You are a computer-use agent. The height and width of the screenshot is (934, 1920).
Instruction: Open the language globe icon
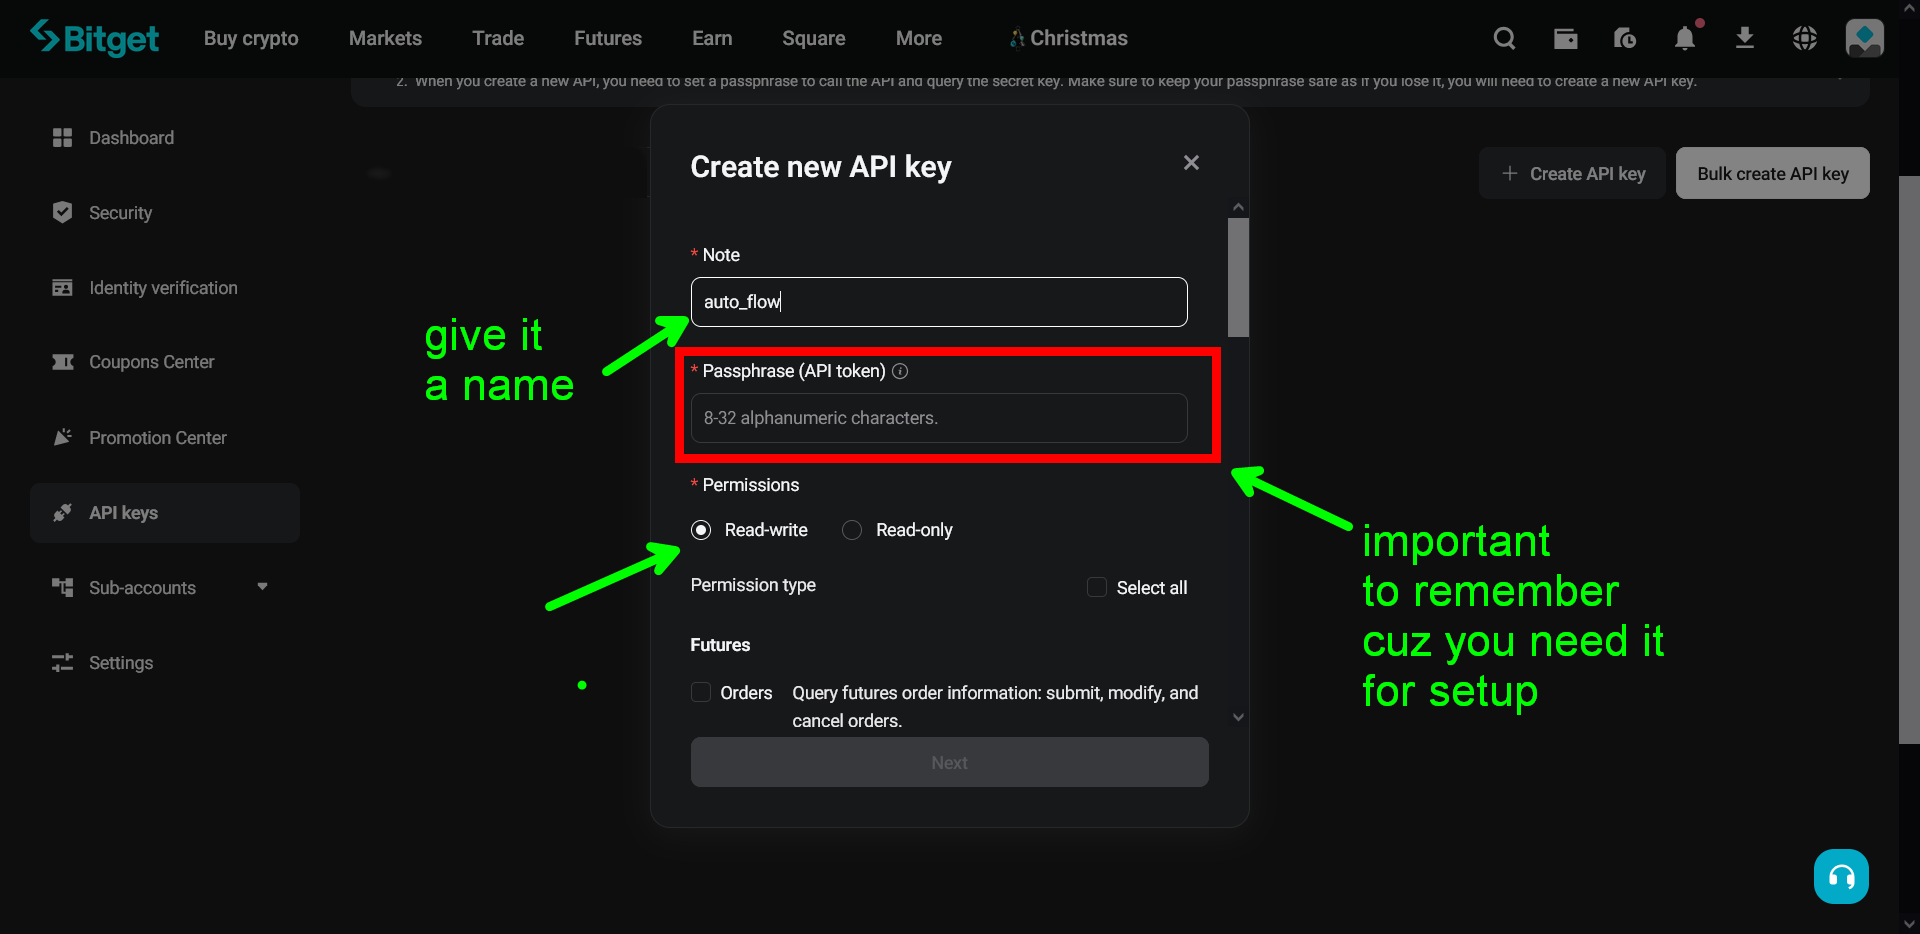1805,38
